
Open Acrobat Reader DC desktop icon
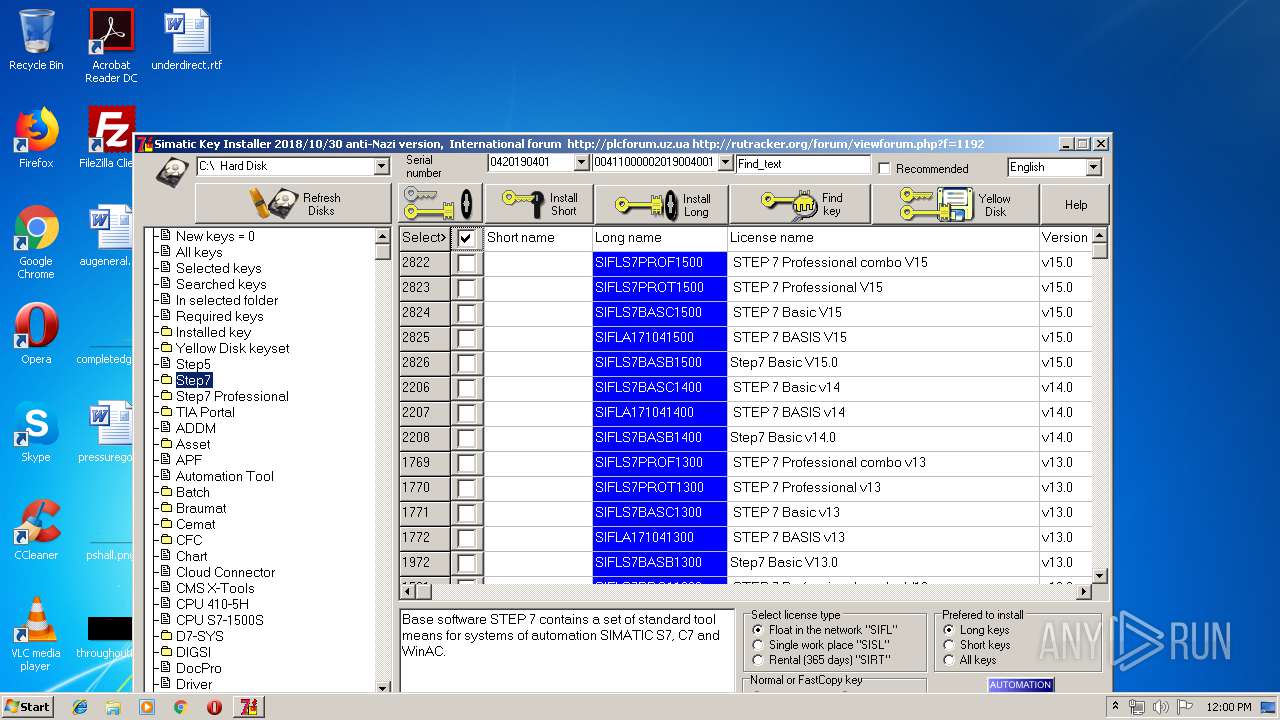(x=111, y=46)
